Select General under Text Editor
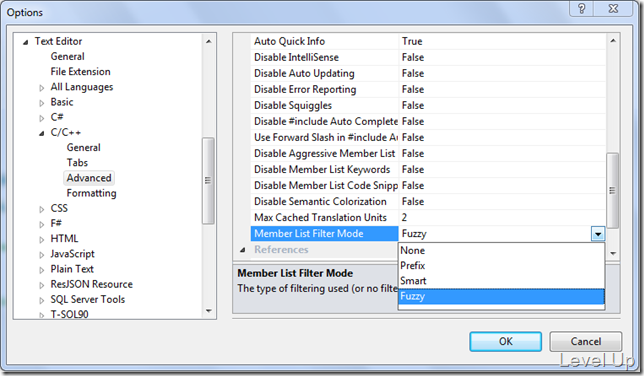Image resolution: width=644 pixels, height=376 pixels. click(x=67, y=56)
